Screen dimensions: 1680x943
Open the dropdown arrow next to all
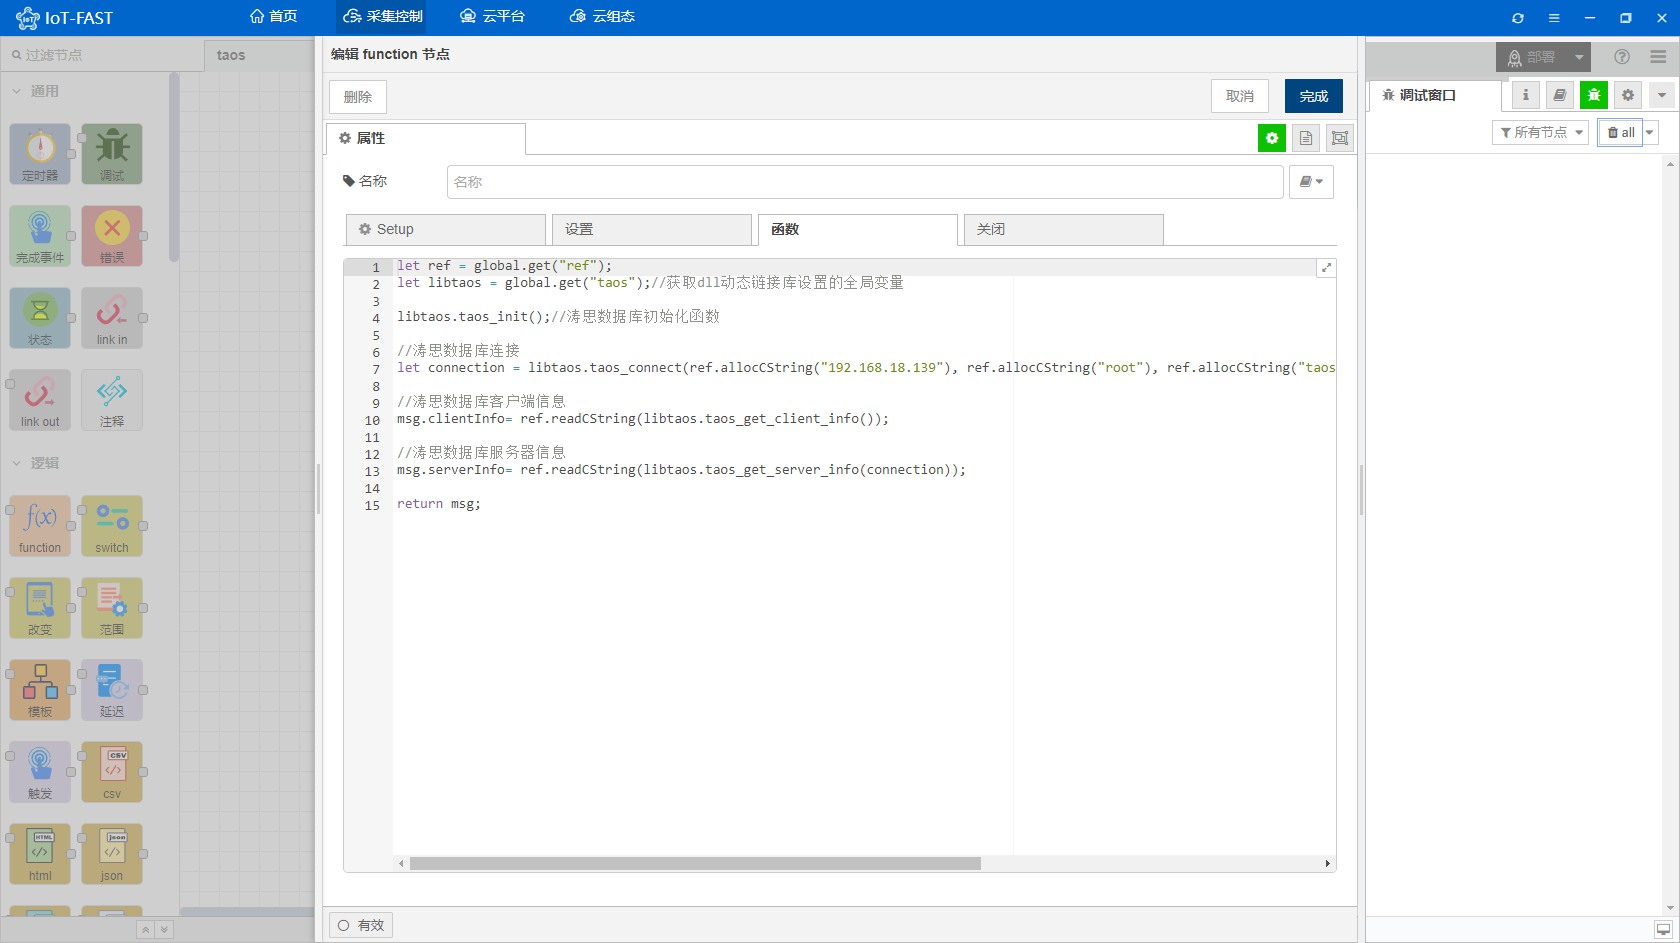[1650, 132]
